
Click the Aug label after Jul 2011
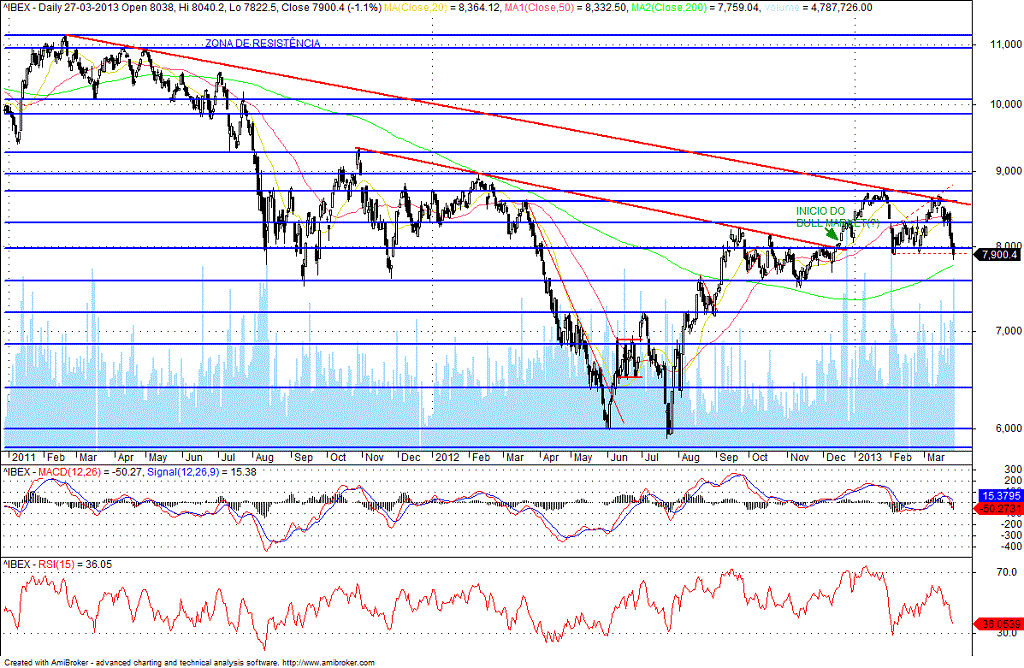coord(264,457)
